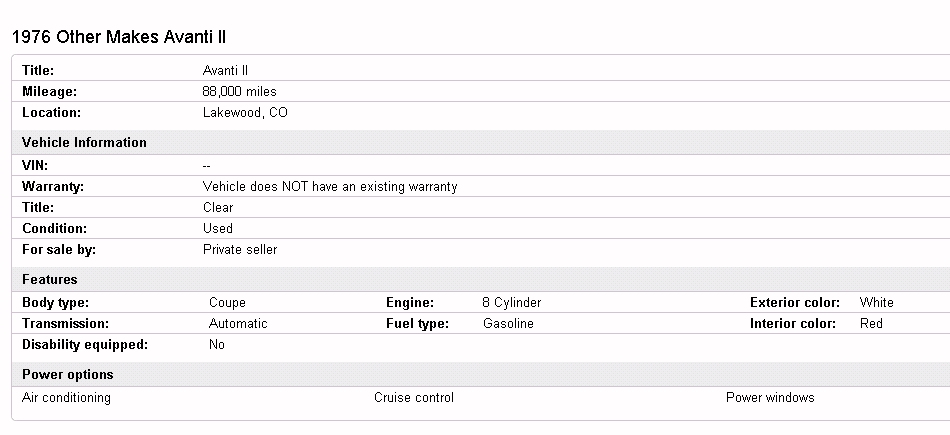Viewport: 950px width, 435px height.
Task: Click the "Cruise control" power option
Action: click(414, 398)
